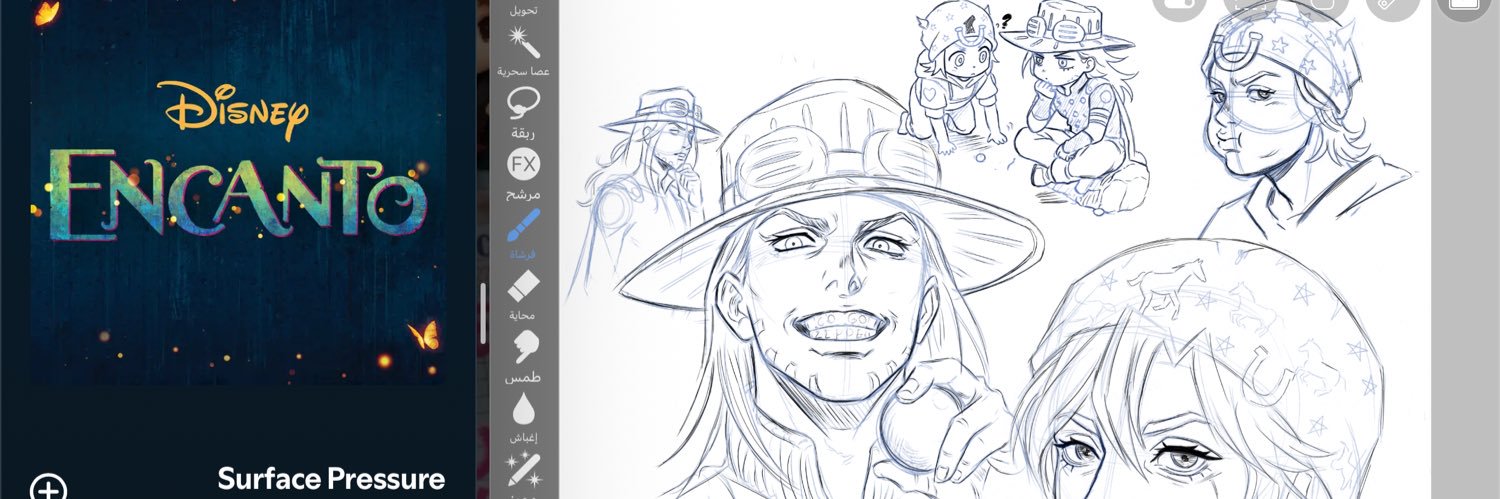The image size is (1500, 499).
Task: Select the Eraser tool
Action: [x=524, y=287]
